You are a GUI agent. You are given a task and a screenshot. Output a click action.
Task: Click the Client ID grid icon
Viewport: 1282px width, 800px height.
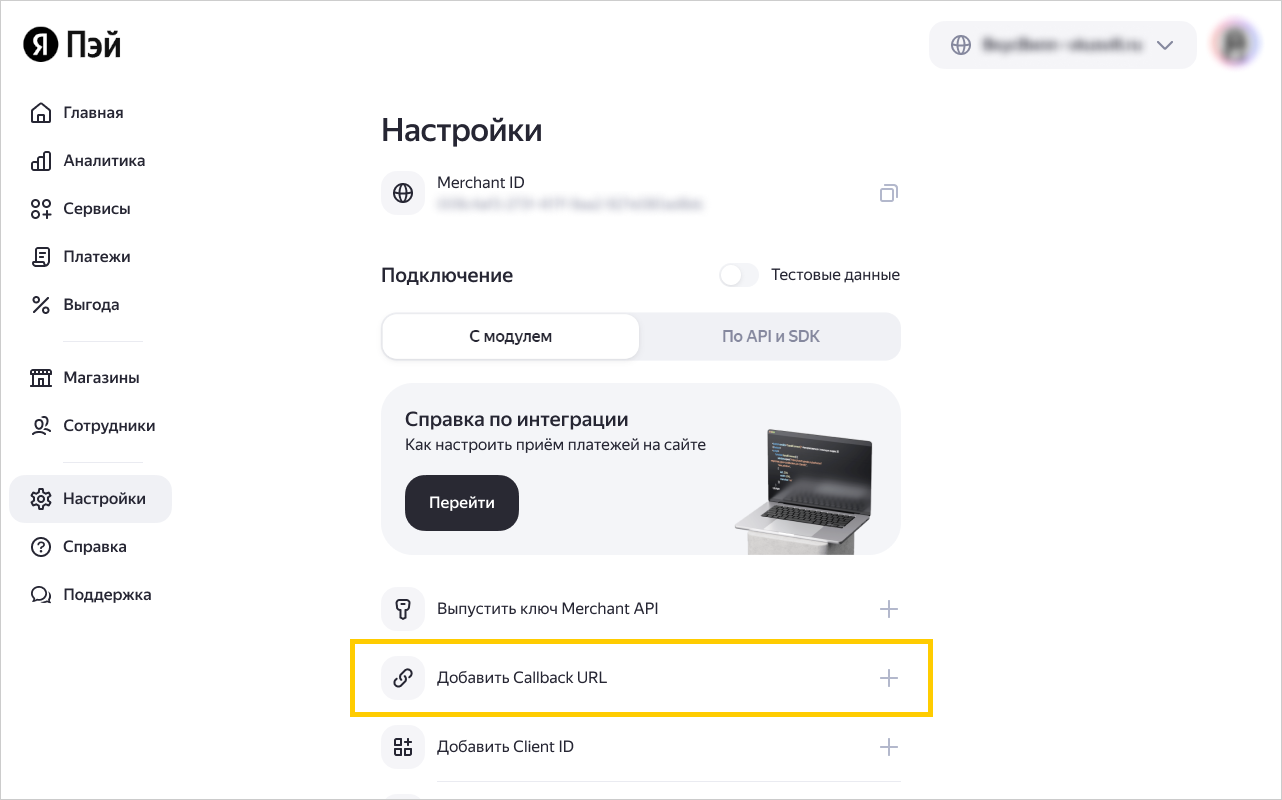tap(403, 747)
